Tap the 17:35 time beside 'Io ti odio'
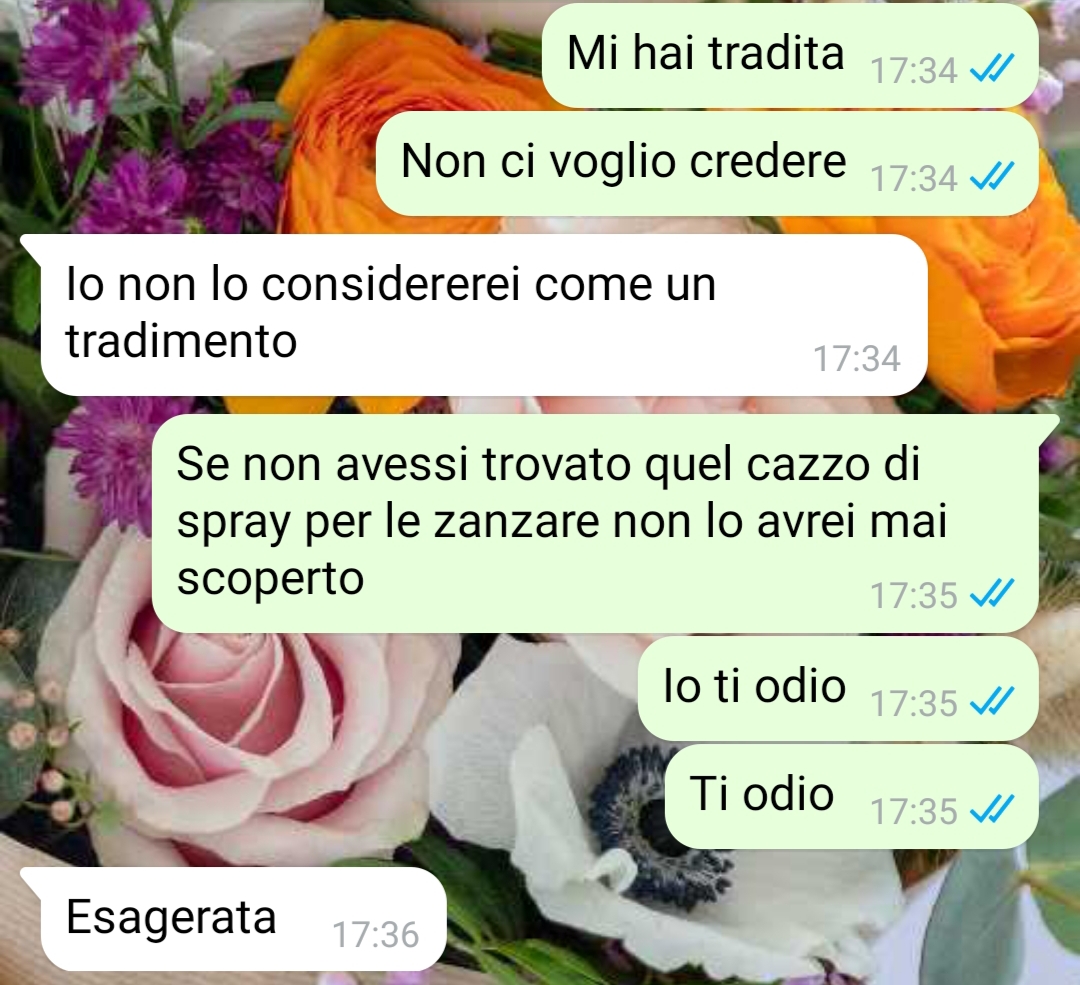 [x=913, y=703]
